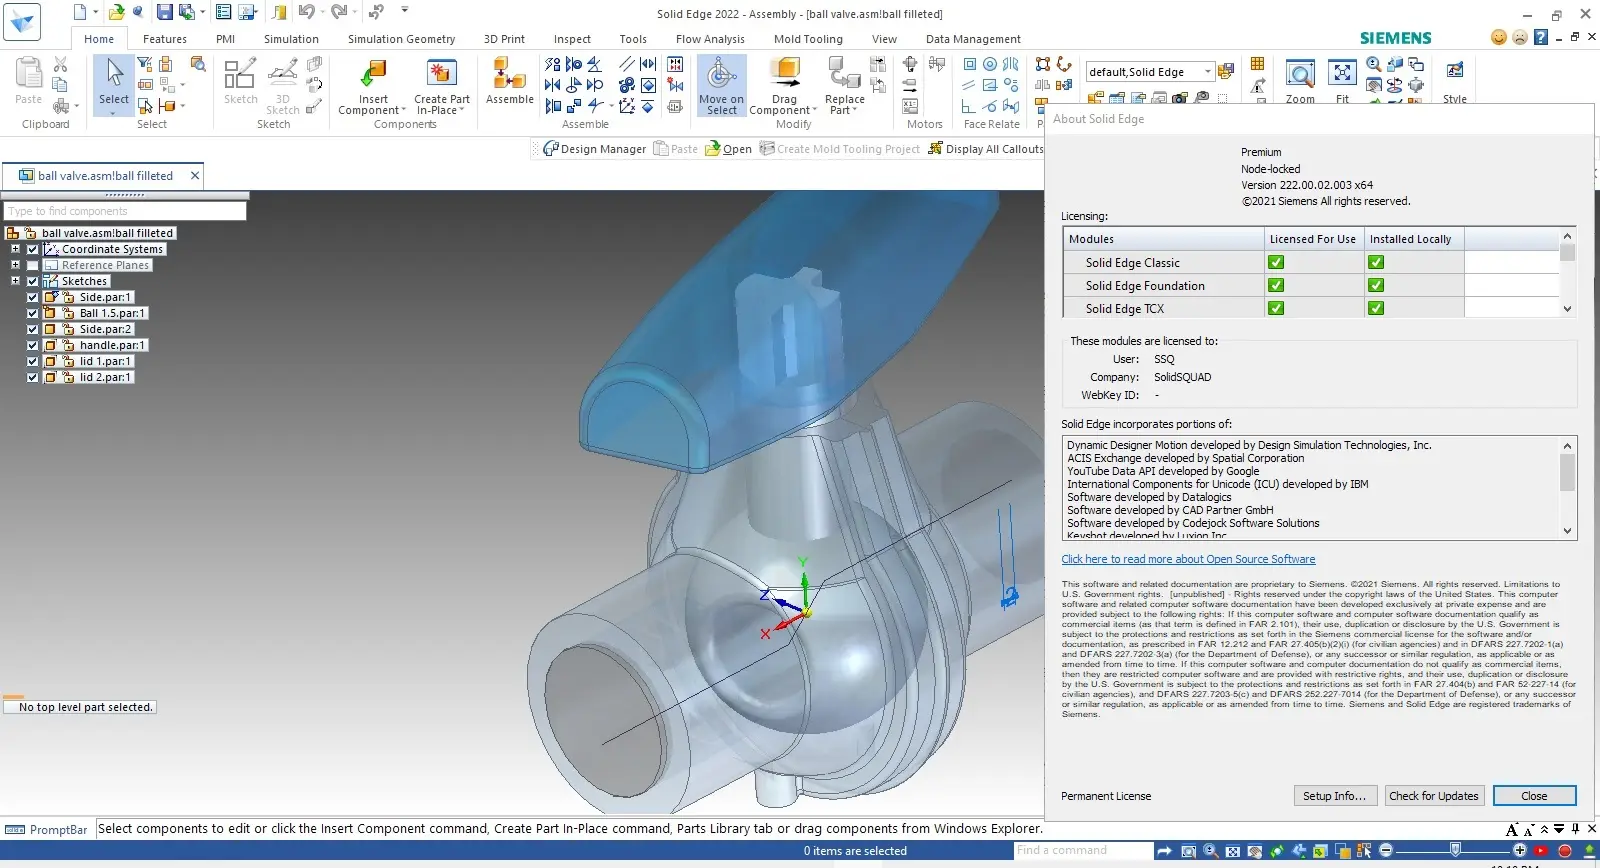Click the YouTube icon in status bar
The width and height of the screenshot is (1600, 868).
tap(1541, 851)
